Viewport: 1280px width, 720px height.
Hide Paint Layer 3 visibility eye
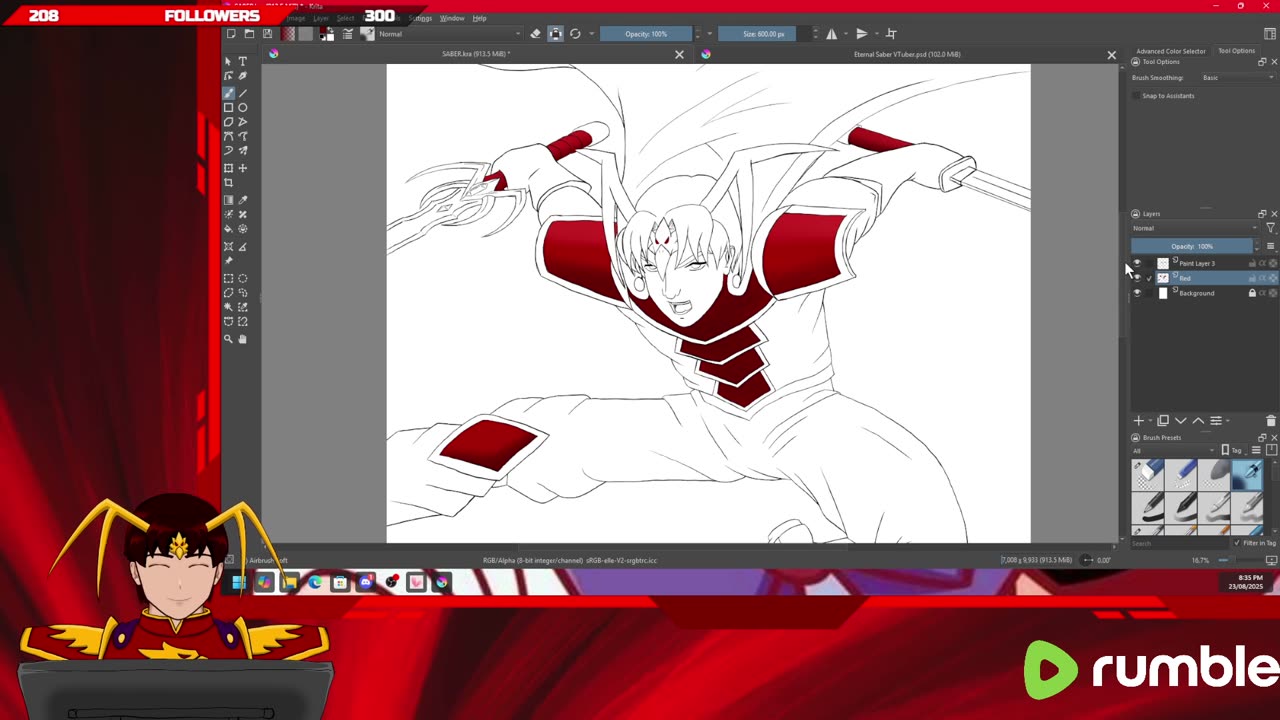[x=1137, y=263]
